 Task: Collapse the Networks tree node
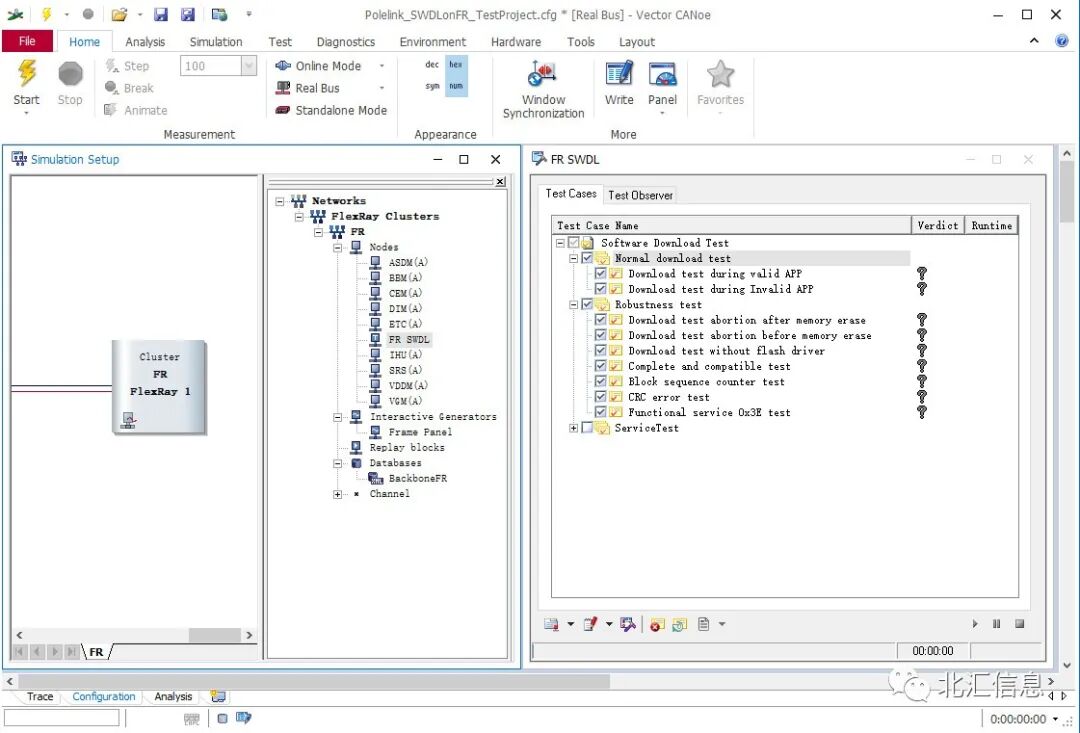(x=280, y=201)
